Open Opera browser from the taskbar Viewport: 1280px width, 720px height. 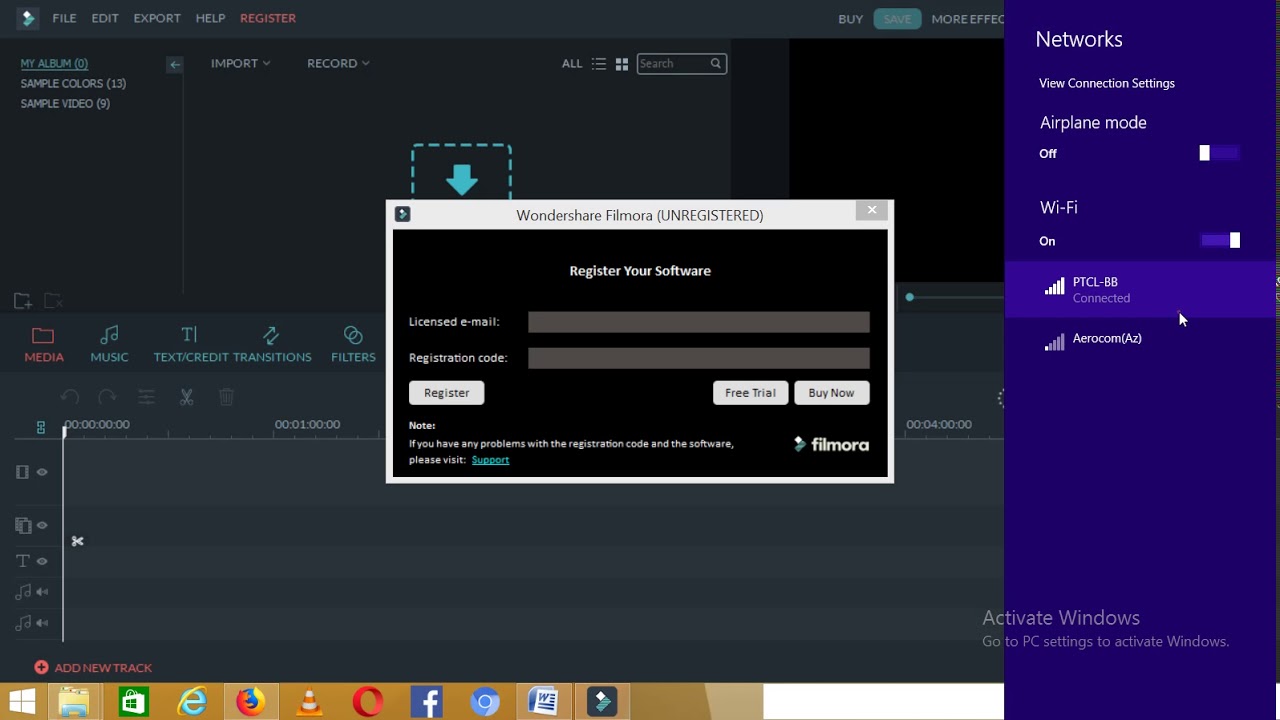tap(368, 702)
